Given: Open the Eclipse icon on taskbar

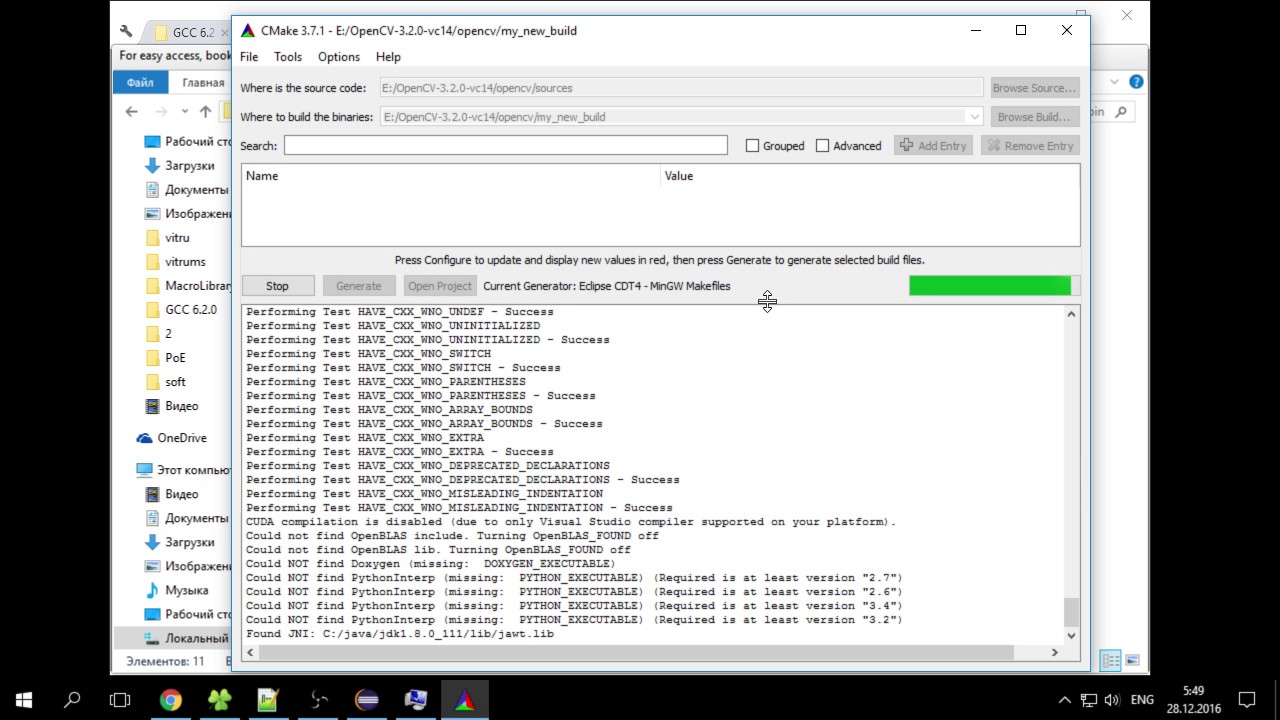Looking at the screenshot, I should point(367,700).
